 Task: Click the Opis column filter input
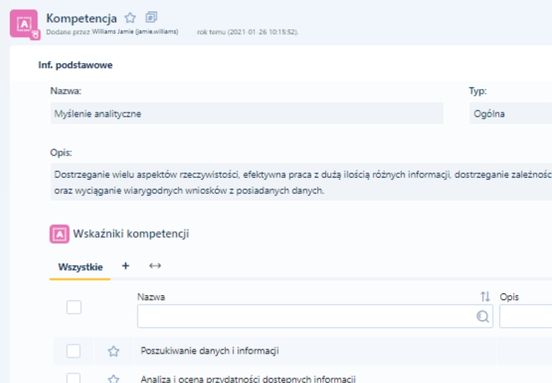526,316
